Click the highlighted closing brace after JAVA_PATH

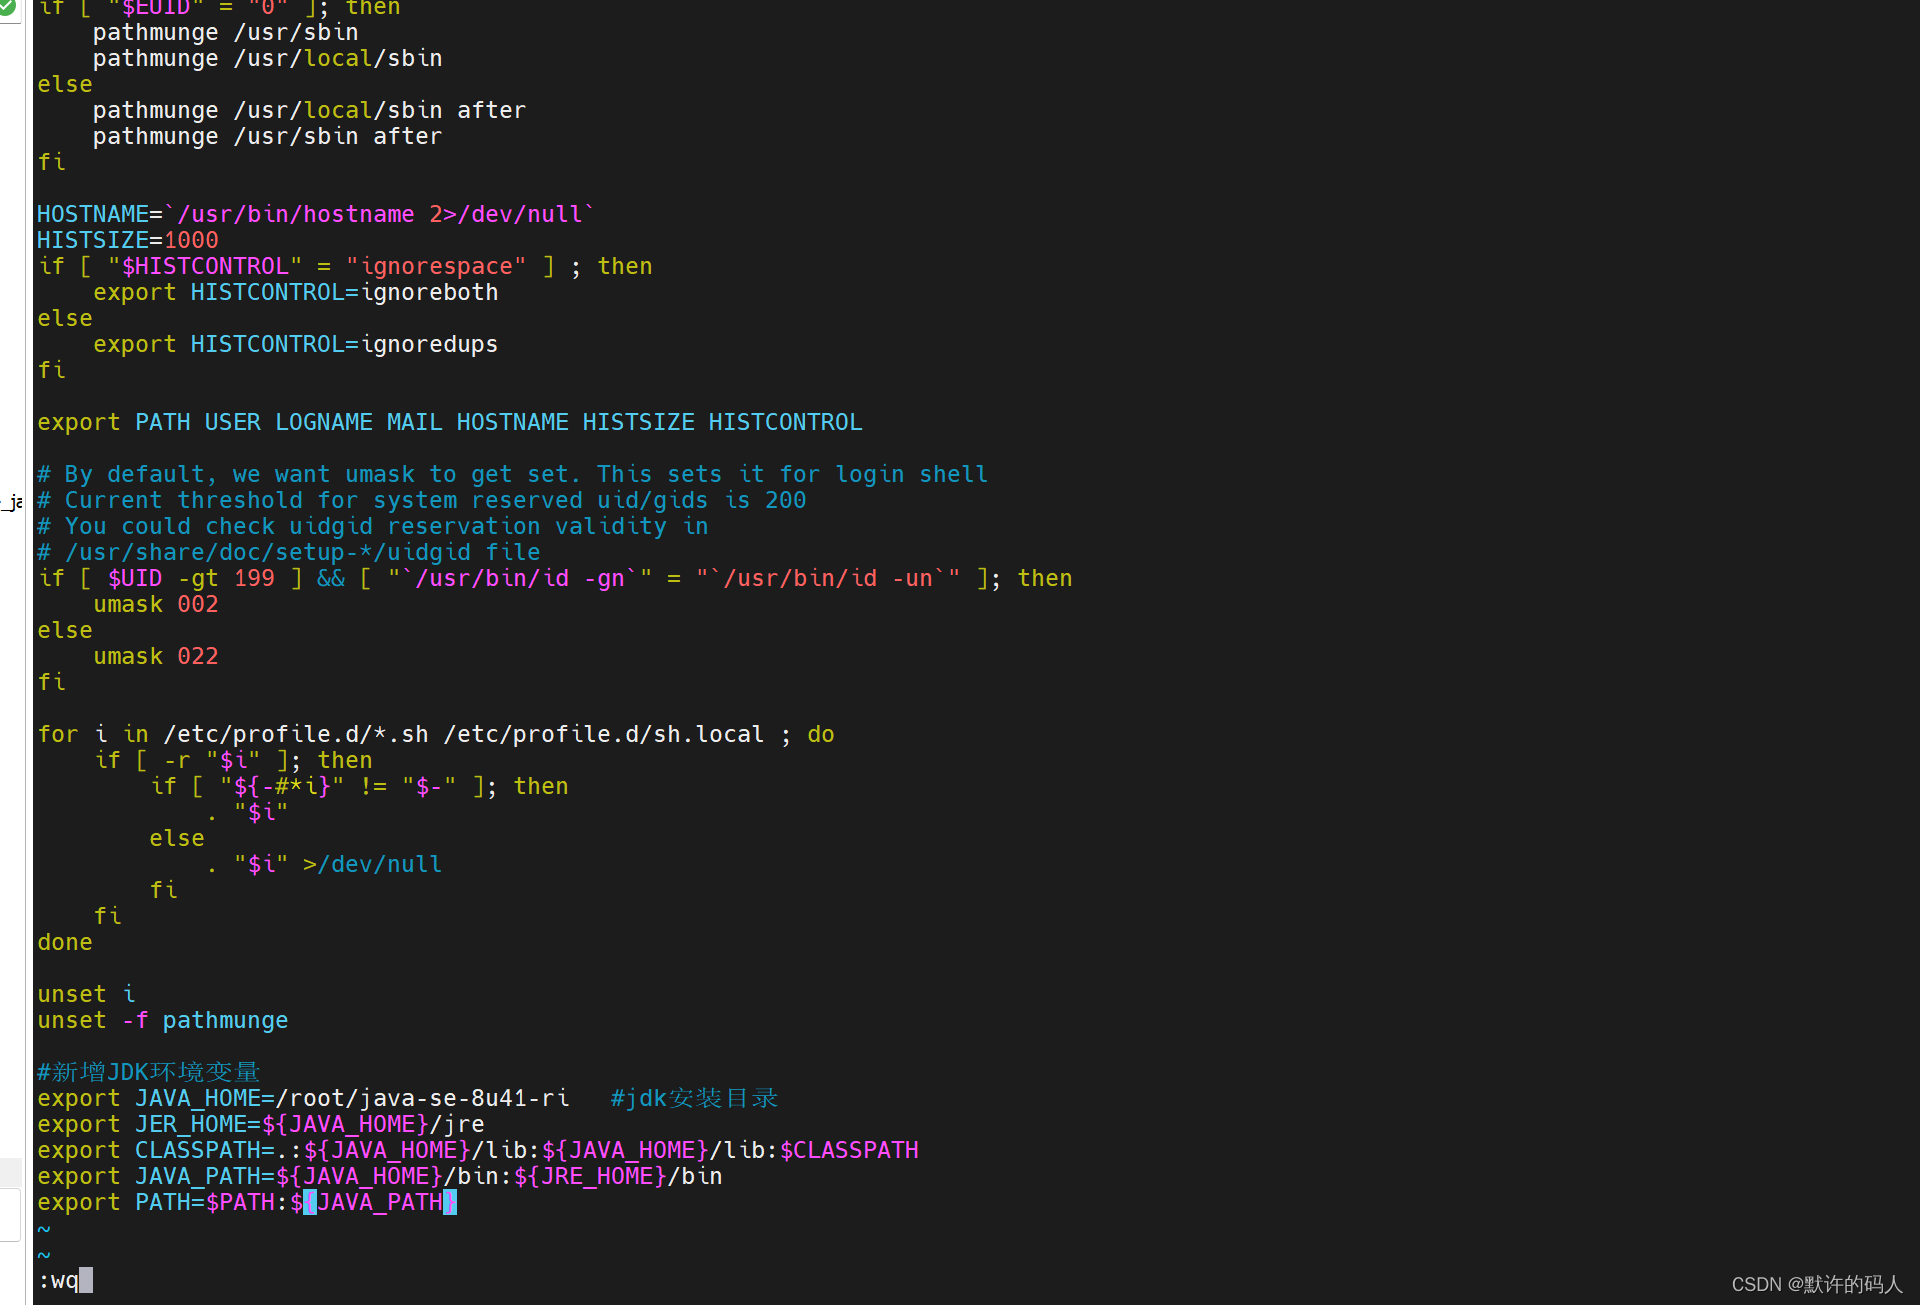pos(450,1202)
